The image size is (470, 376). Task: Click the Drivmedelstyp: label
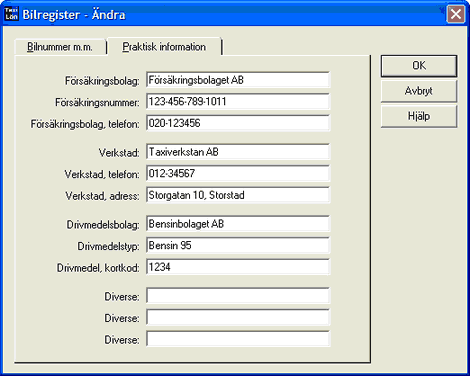[108, 247]
